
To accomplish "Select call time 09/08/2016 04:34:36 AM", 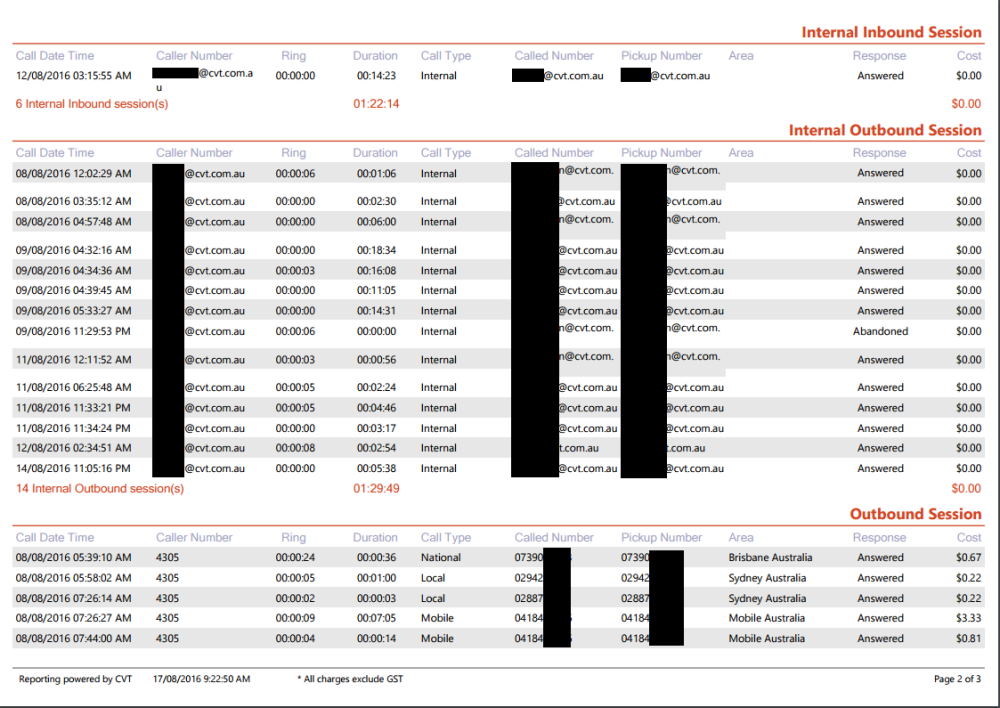I will click(73, 271).
